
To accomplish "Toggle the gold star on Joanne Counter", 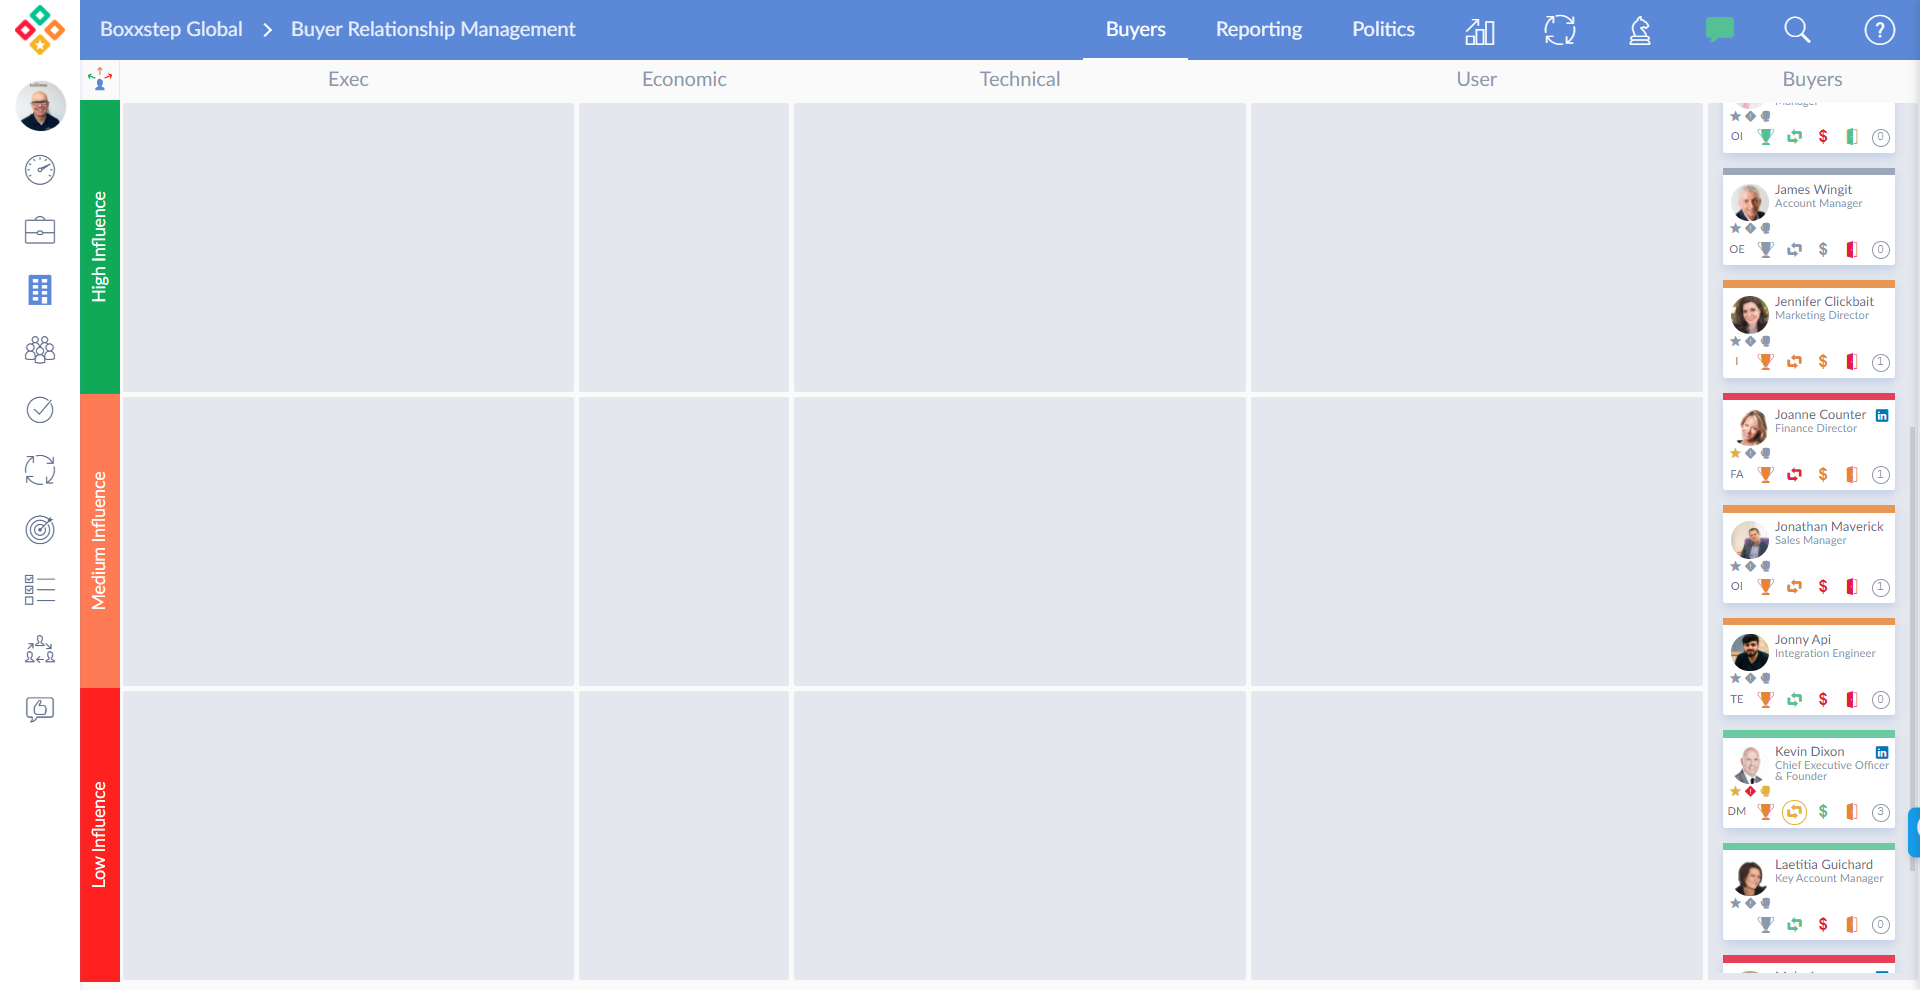I will pyautogui.click(x=1736, y=454).
